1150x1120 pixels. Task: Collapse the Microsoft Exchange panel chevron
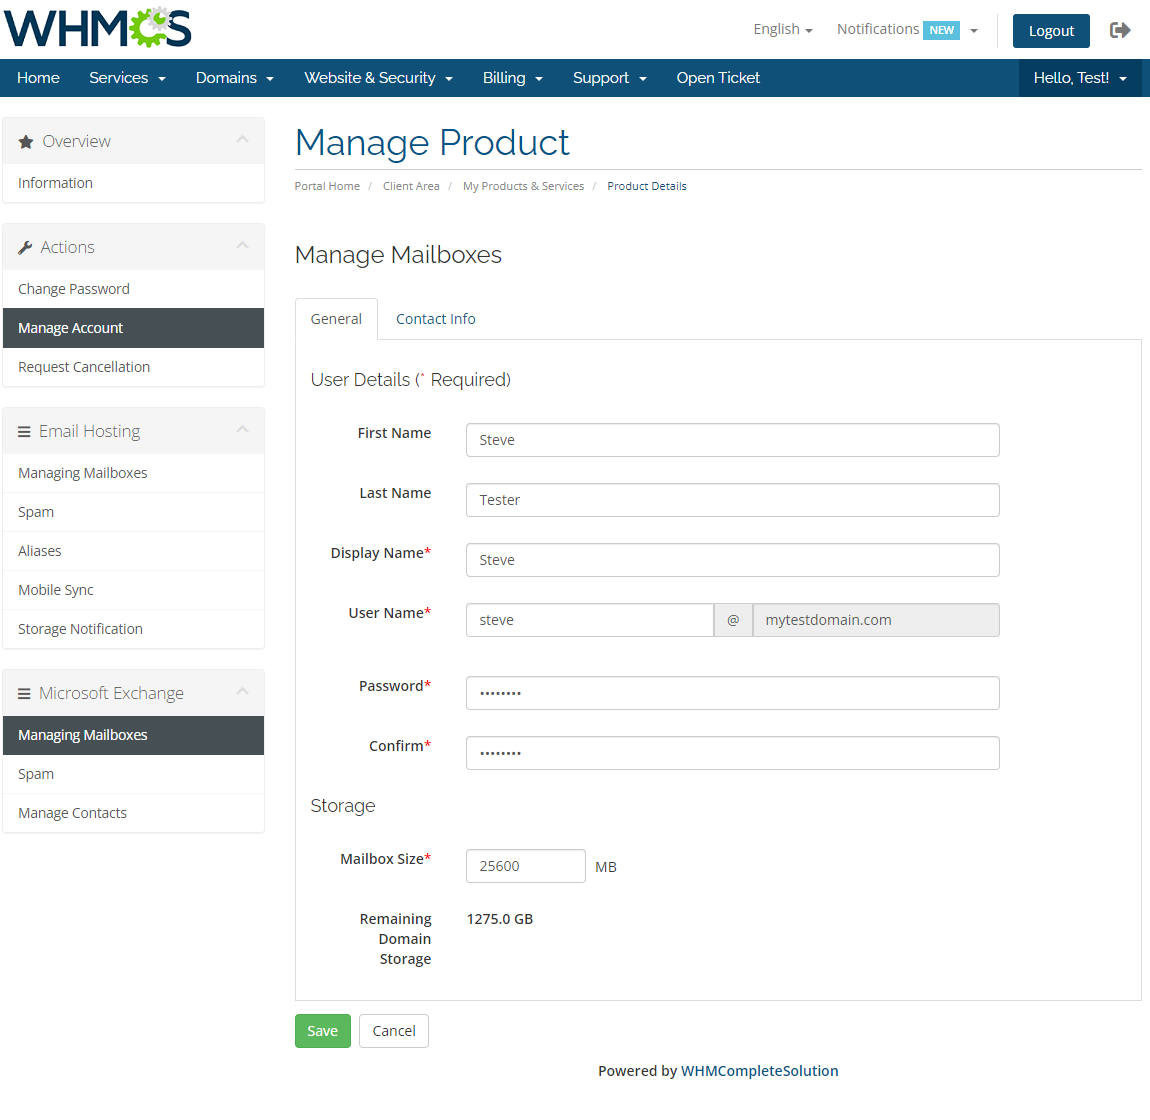[x=243, y=691]
